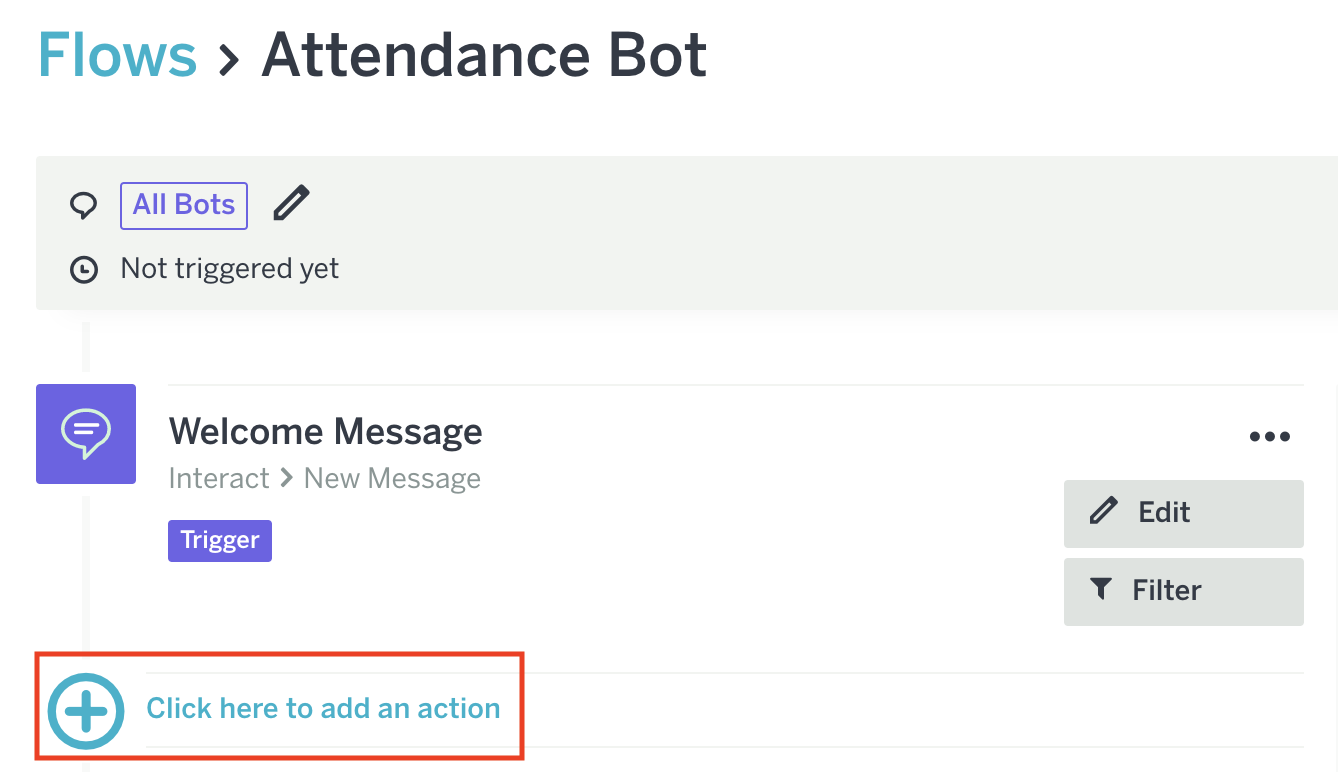Viewport: 1338px width, 772px height.
Task: Click the New Message event label
Action: pyautogui.click(x=392, y=479)
